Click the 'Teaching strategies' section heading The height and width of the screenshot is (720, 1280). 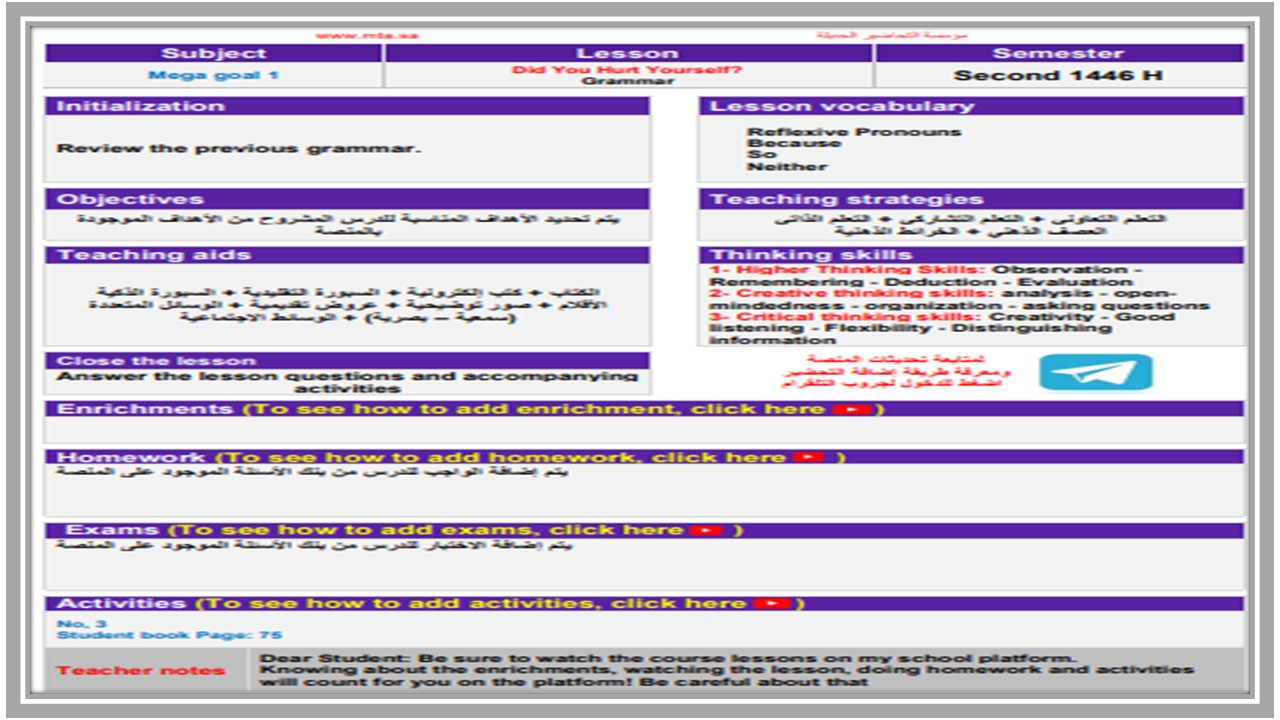click(x=847, y=199)
